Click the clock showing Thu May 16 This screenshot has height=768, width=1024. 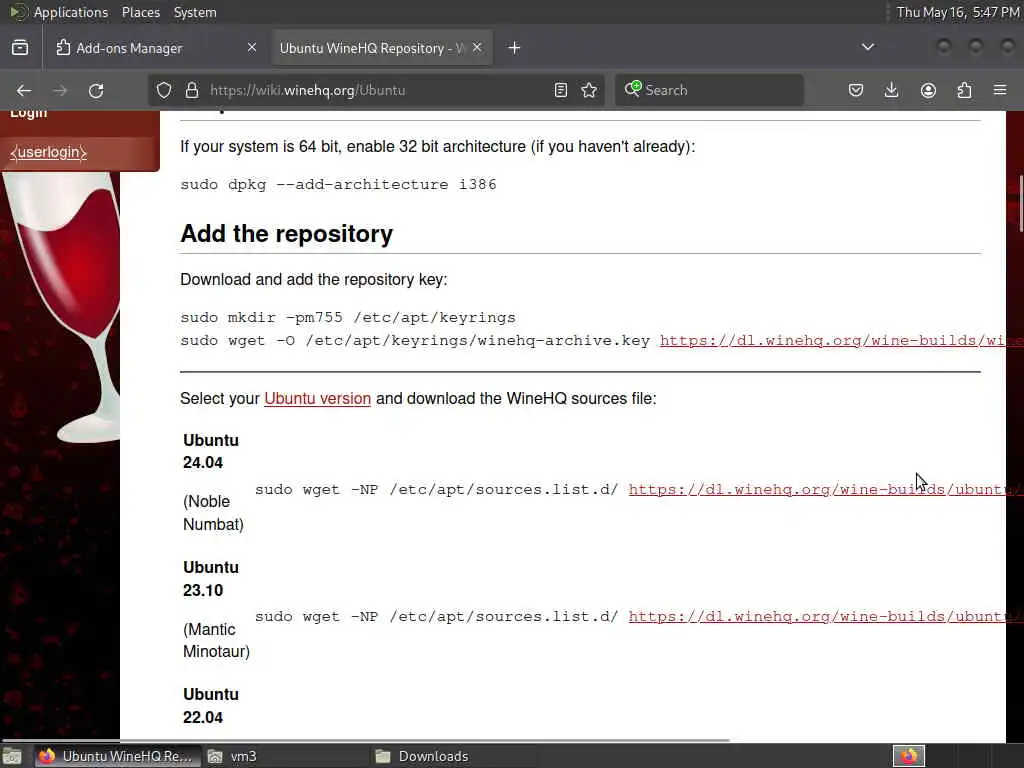[x=957, y=12]
